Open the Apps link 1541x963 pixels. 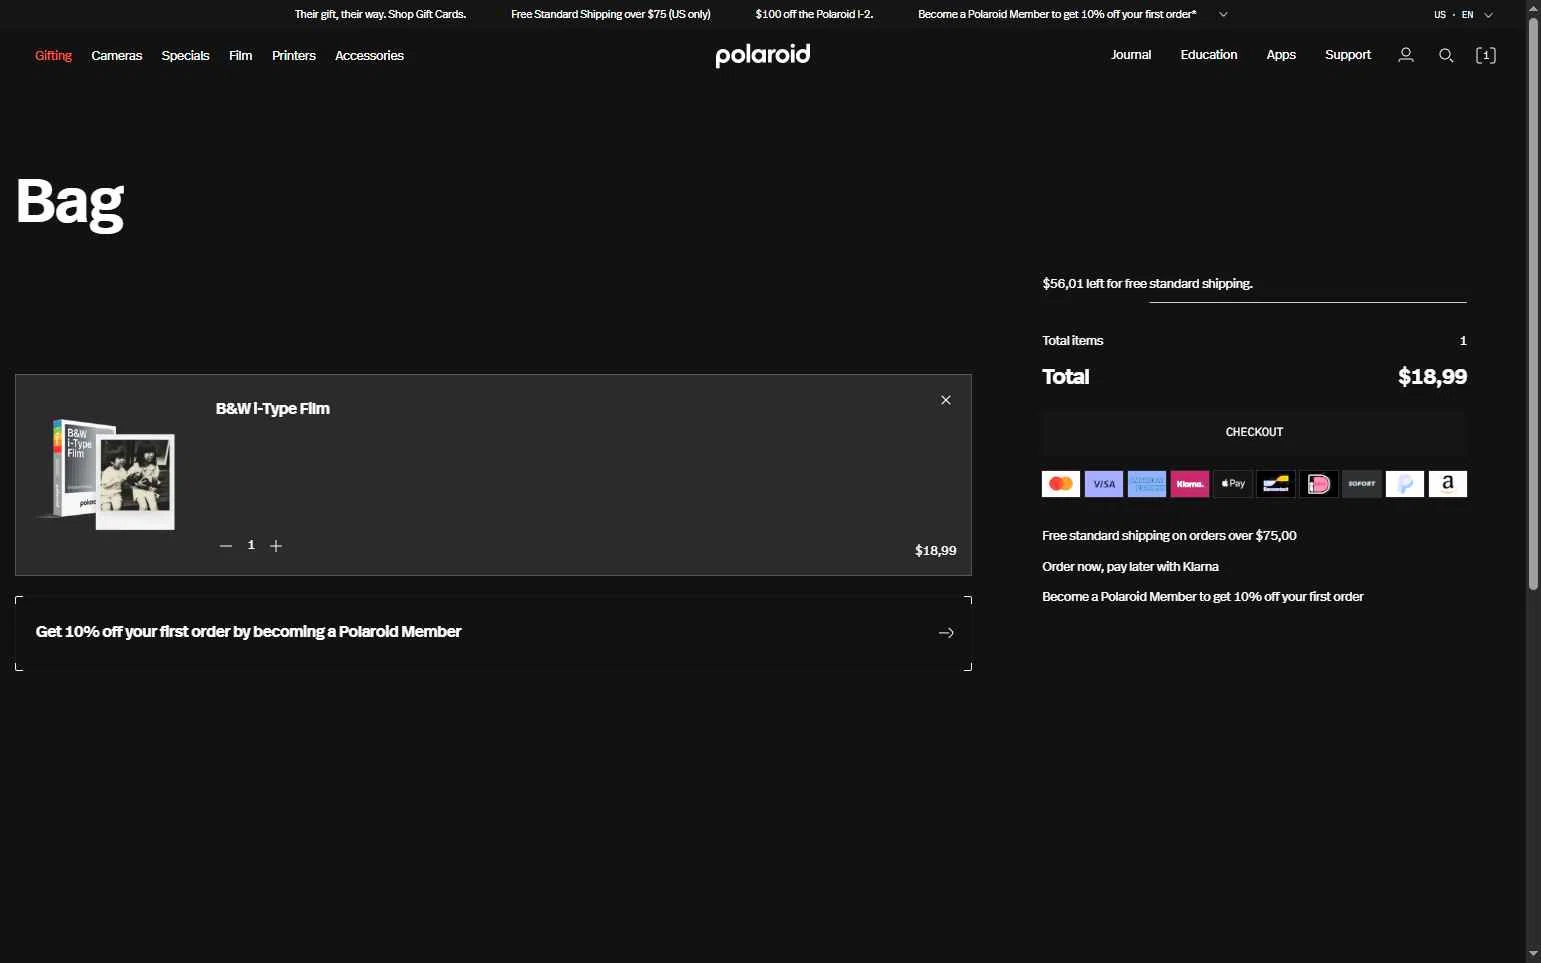(1281, 55)
